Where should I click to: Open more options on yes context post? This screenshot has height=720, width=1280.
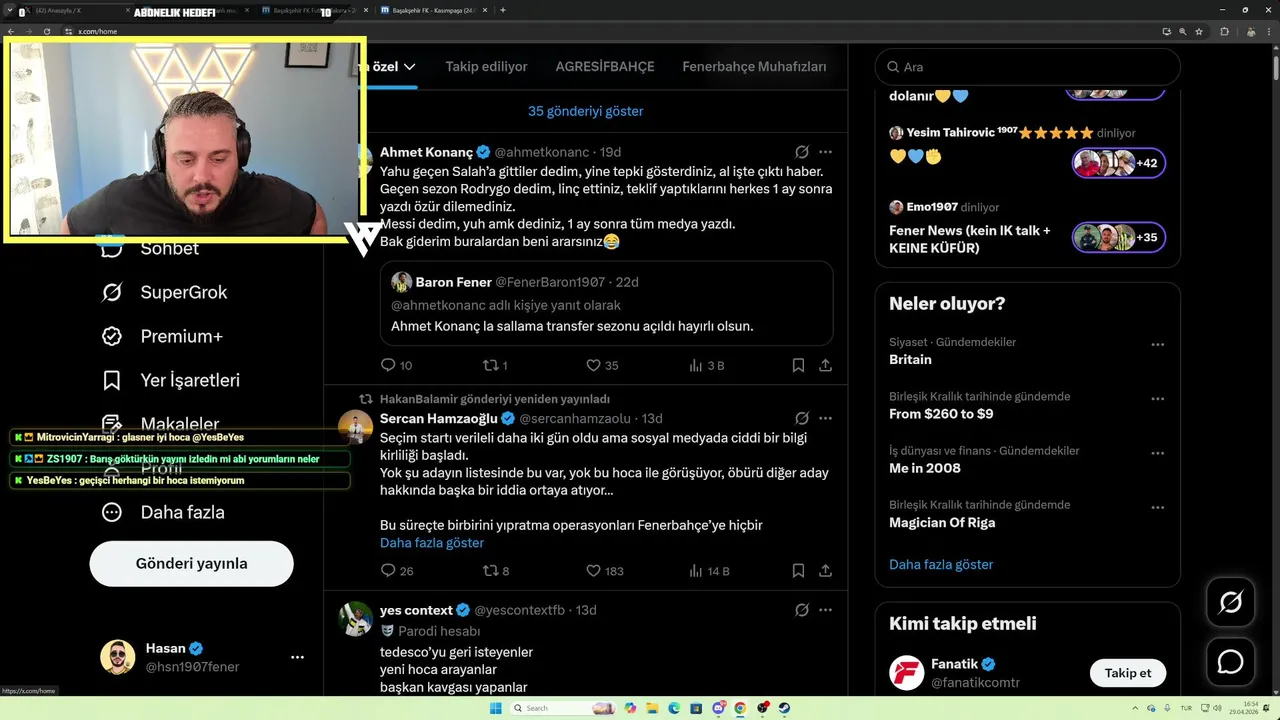(826, 610)
